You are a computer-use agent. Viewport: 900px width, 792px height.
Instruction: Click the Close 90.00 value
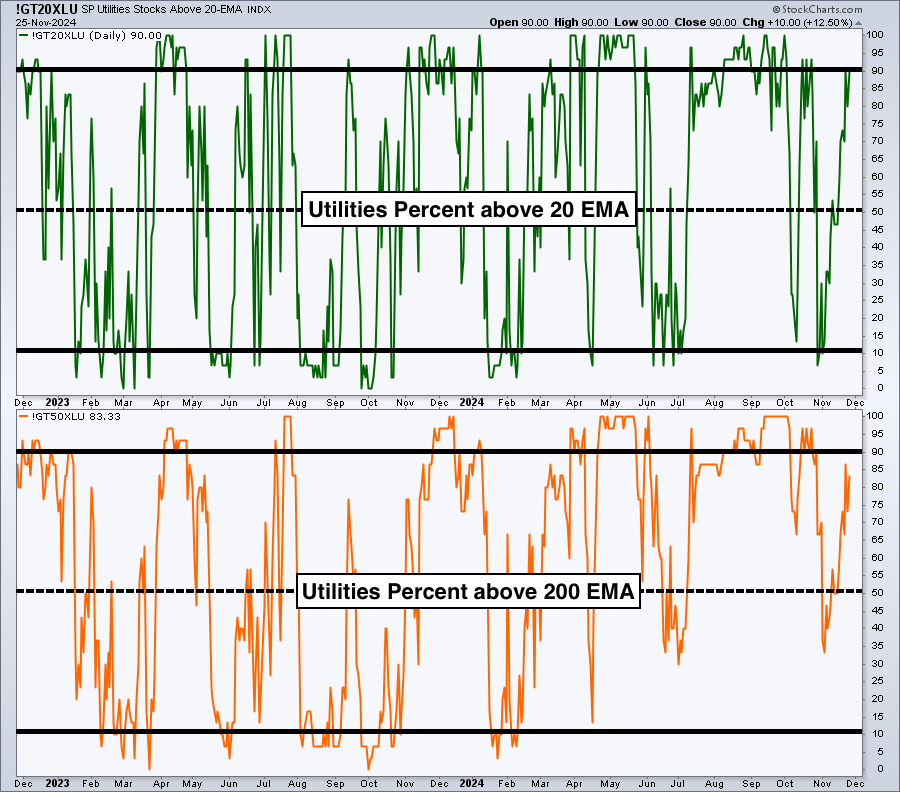pos(705,22)
